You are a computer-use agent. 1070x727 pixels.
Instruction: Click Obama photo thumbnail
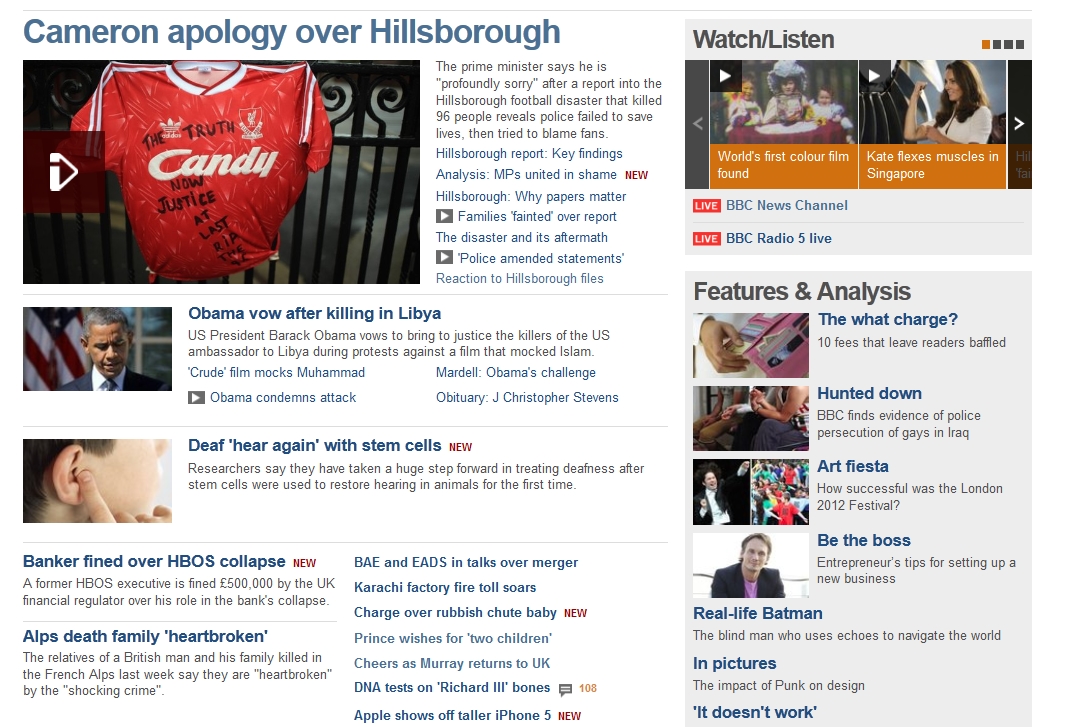pos(98,349)
